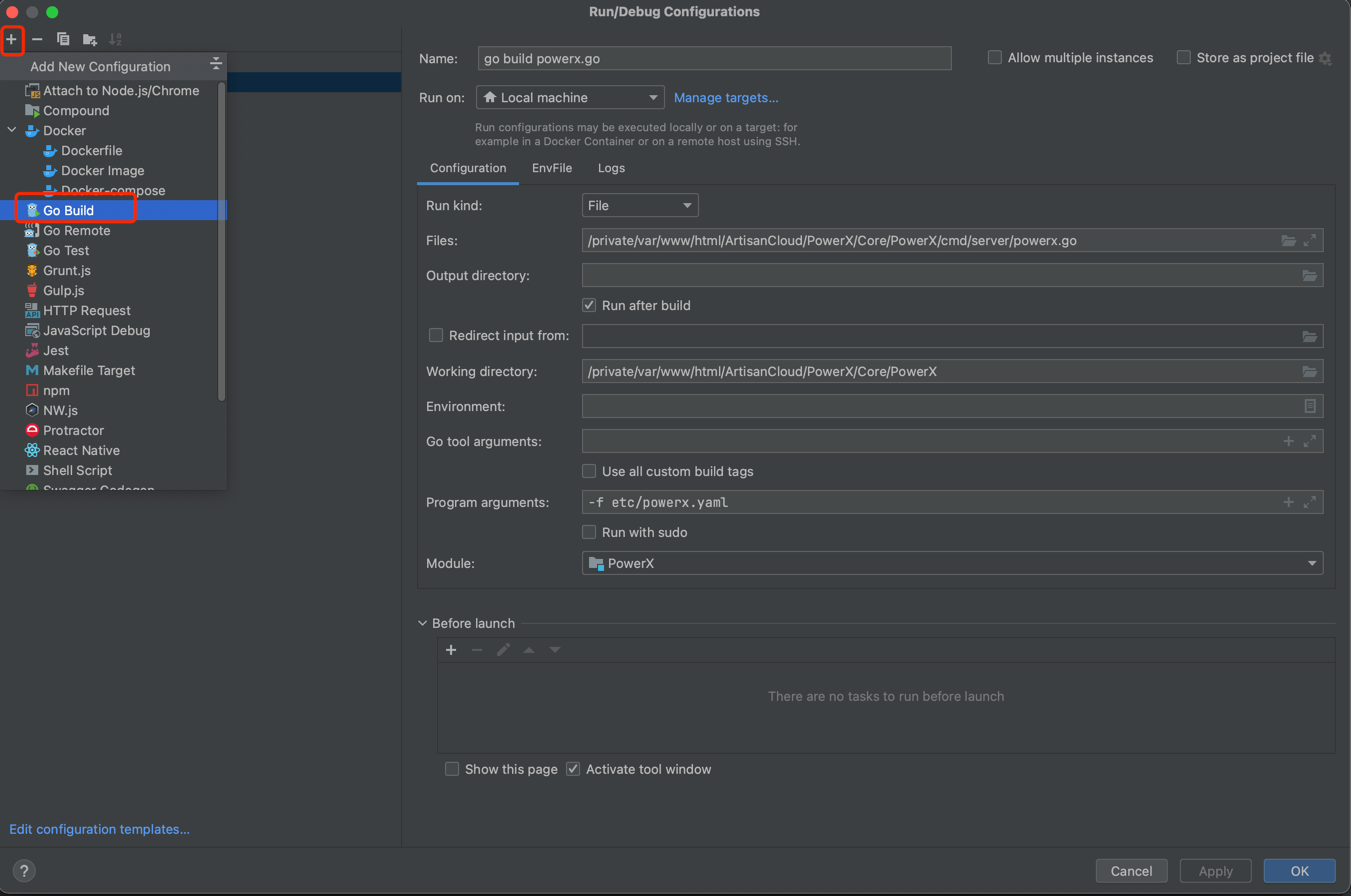Click the minus Remove Configuration icon

coord(37,39)
